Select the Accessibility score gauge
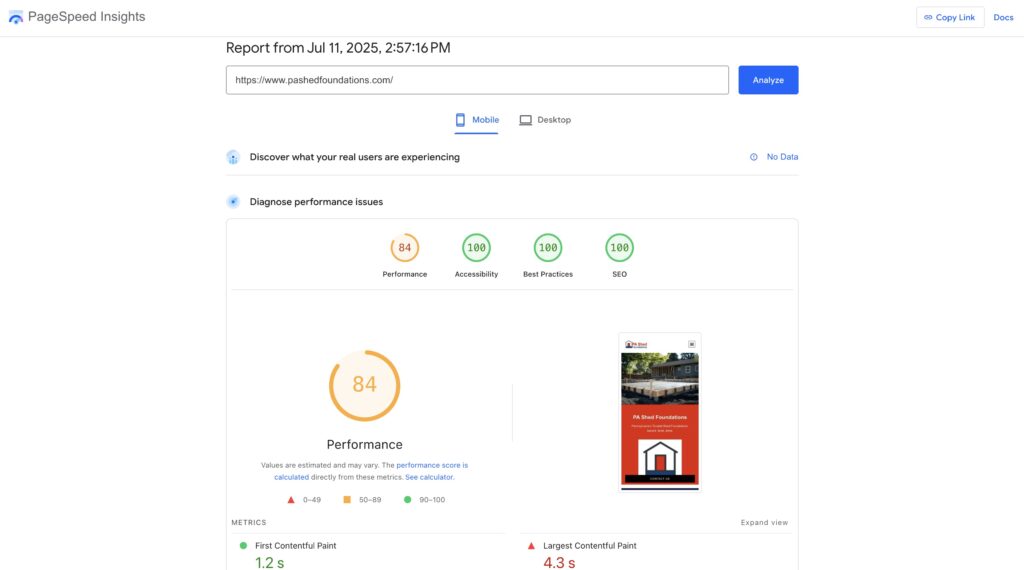Screen dimensions: 1024x570 pyautogui.click(x=476, y=248)
